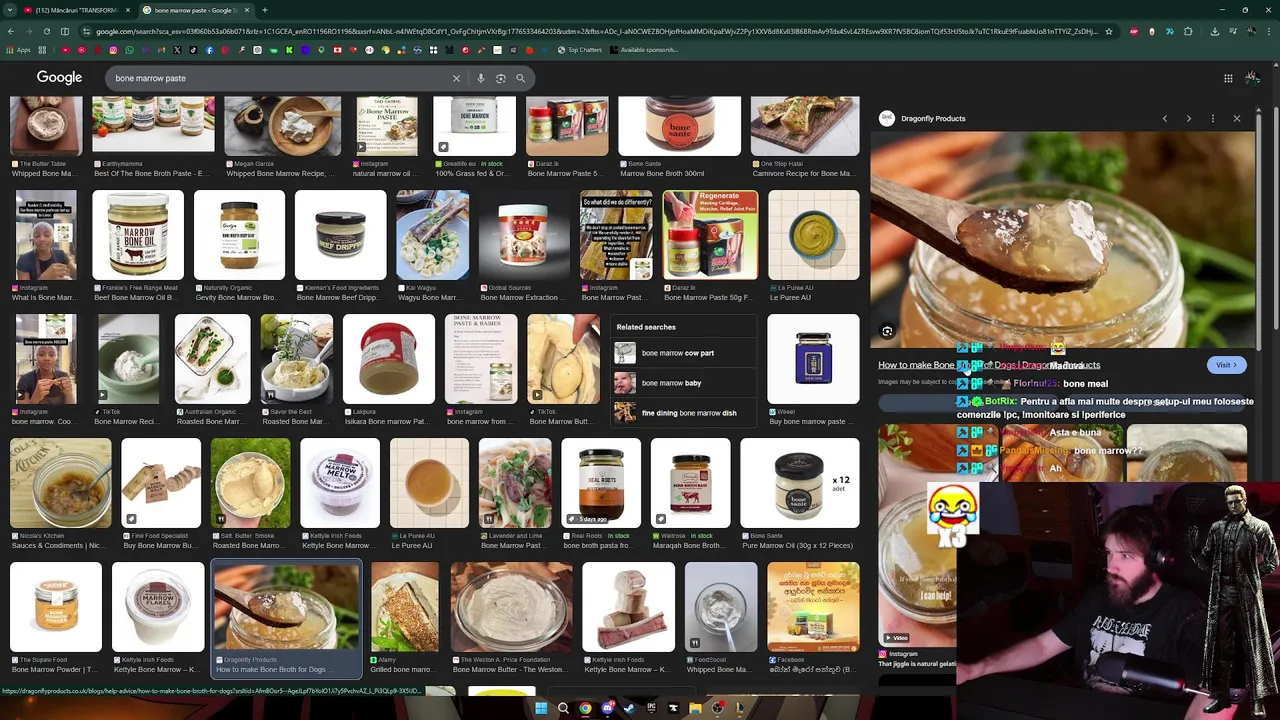Open the Windows Start menu
This screenshot has width=1280, height=720.
[541, 708]
